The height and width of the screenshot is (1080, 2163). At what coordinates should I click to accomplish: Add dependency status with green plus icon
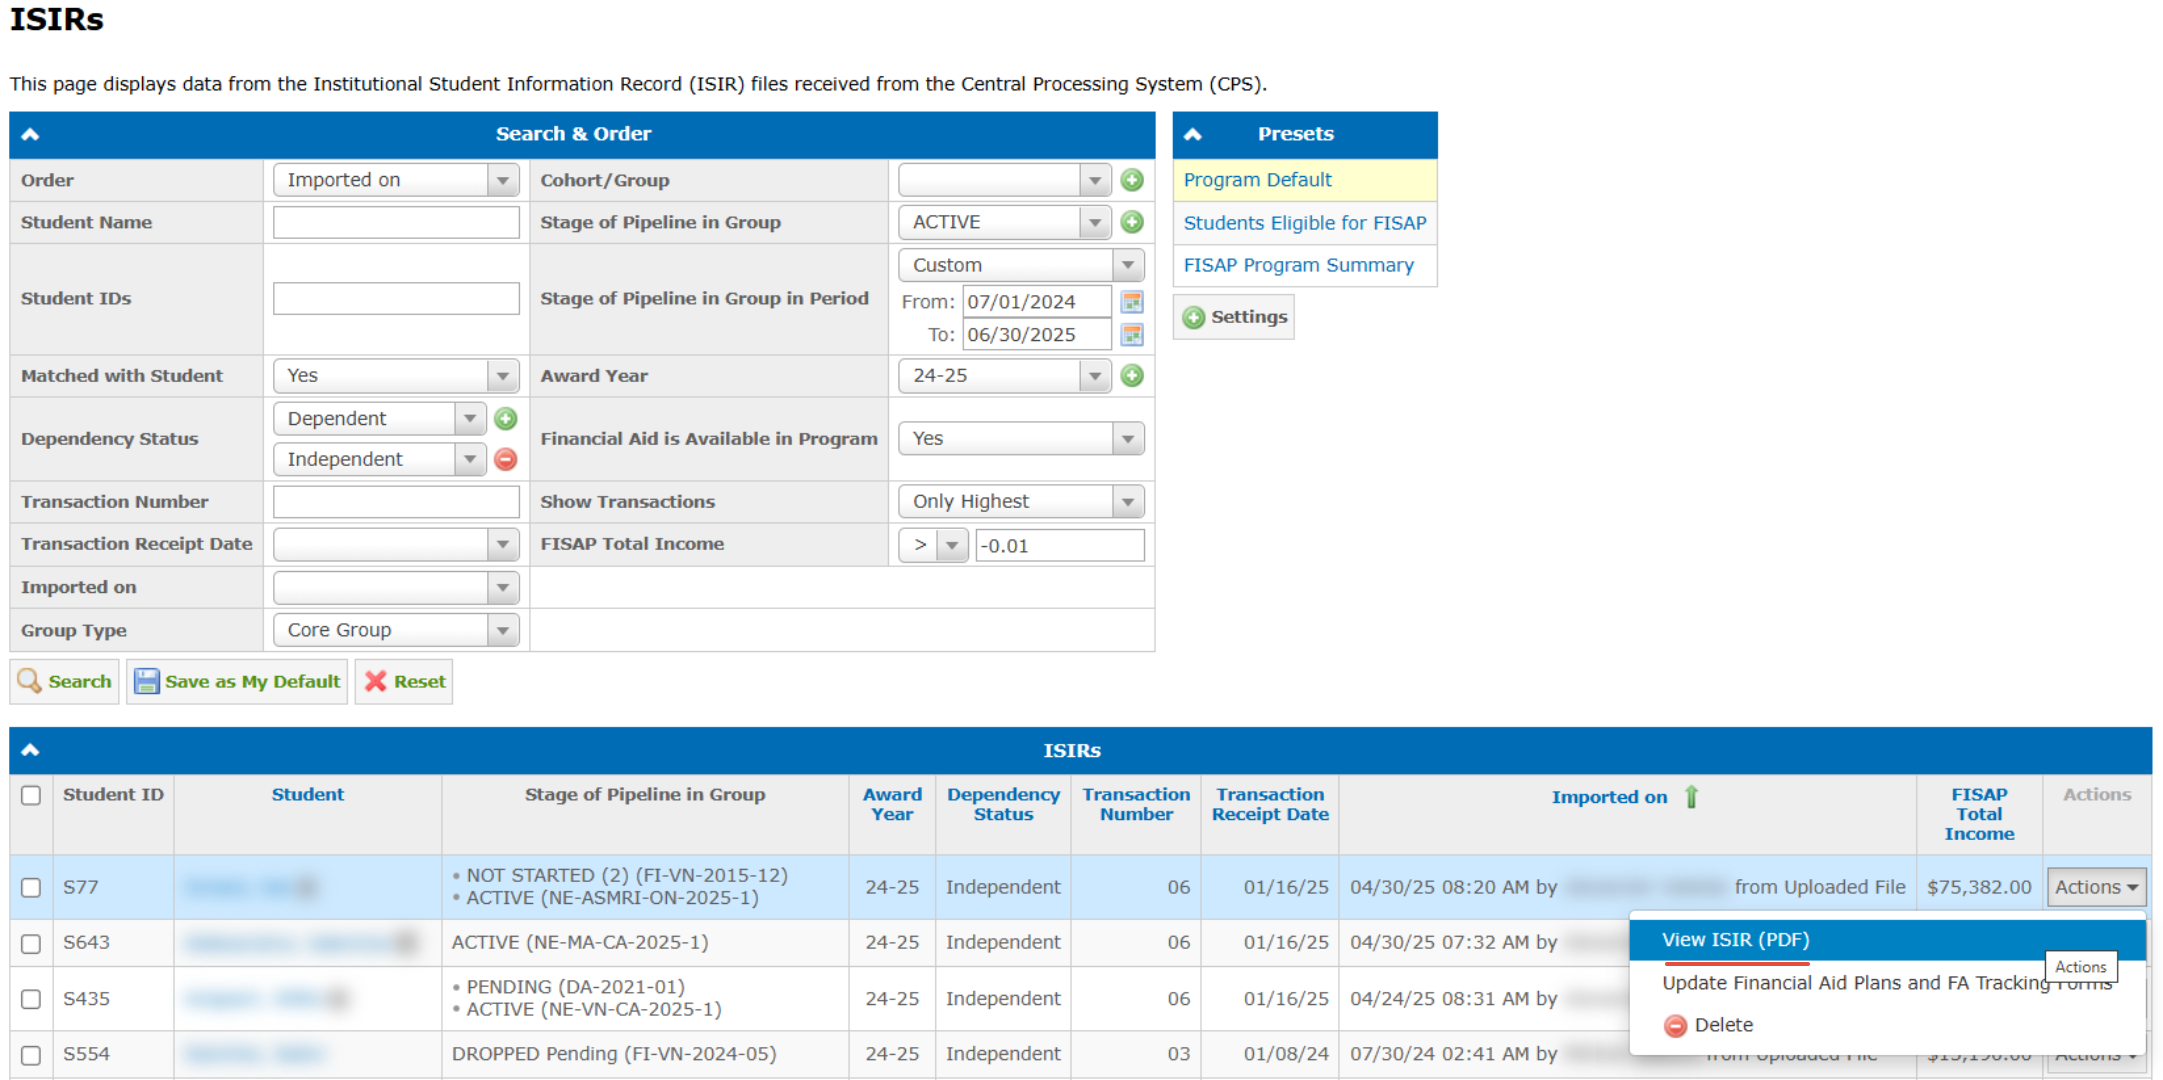click(x=506, y=419)
